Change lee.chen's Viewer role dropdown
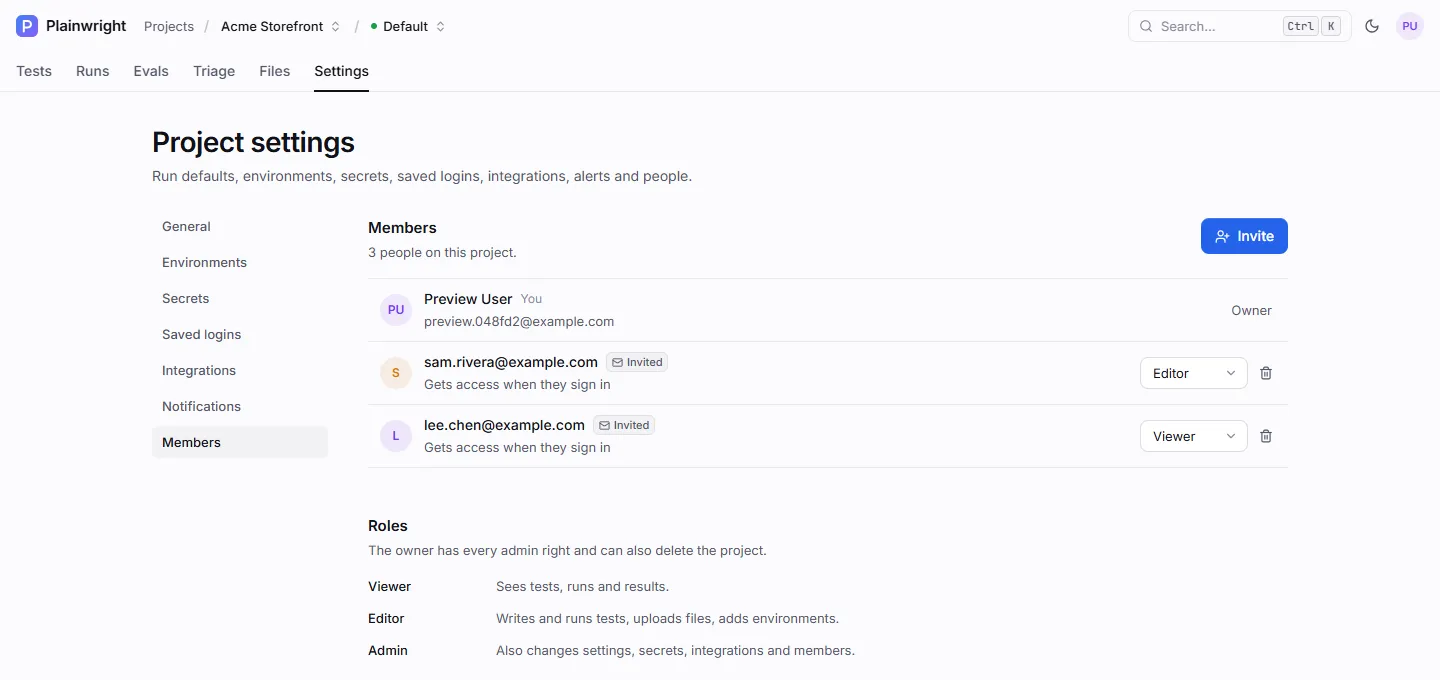1440x680 pixels. coord(1194,436)
